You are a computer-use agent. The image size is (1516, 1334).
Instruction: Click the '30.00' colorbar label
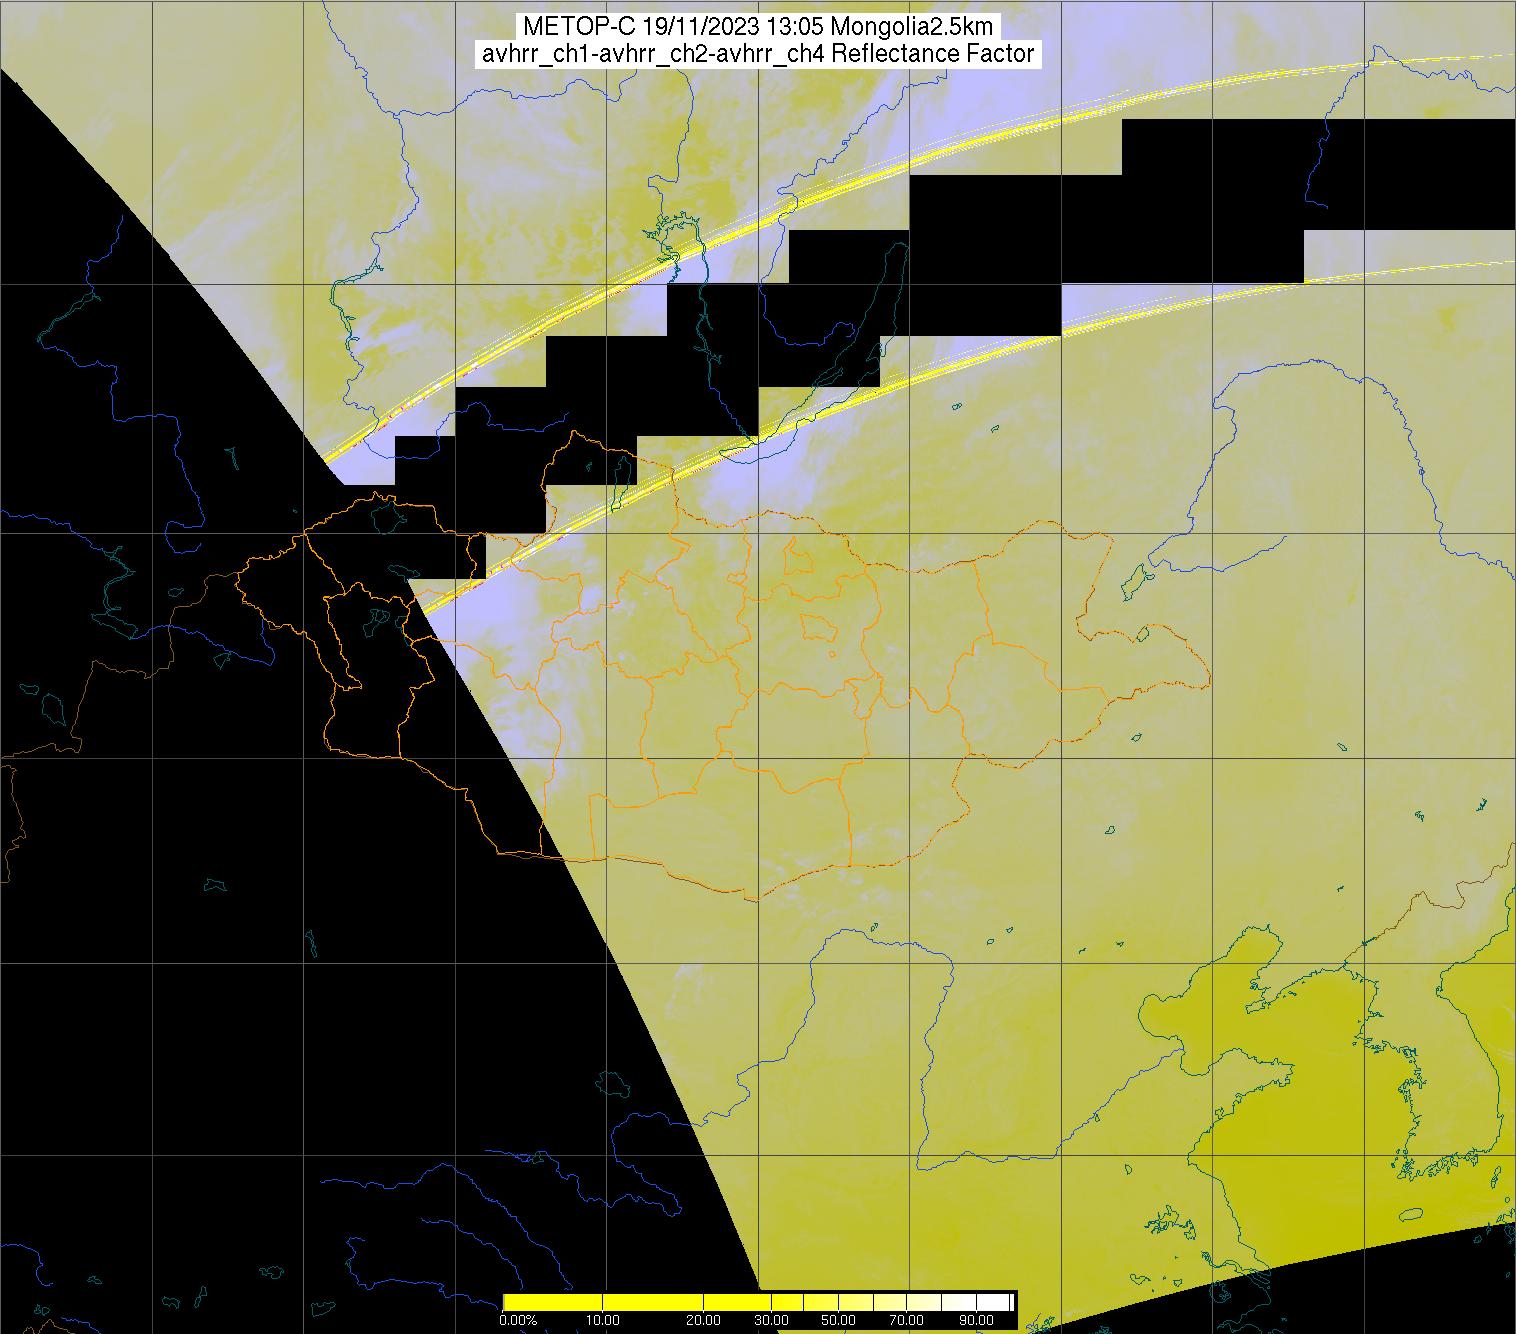[771, 1320]
